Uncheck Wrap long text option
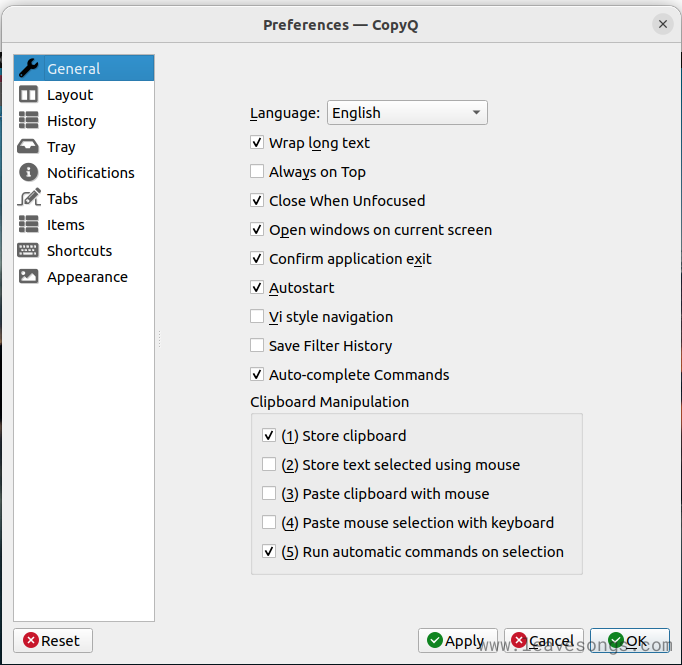The height and width of the screenshot is (665, 682). point(257,143)
